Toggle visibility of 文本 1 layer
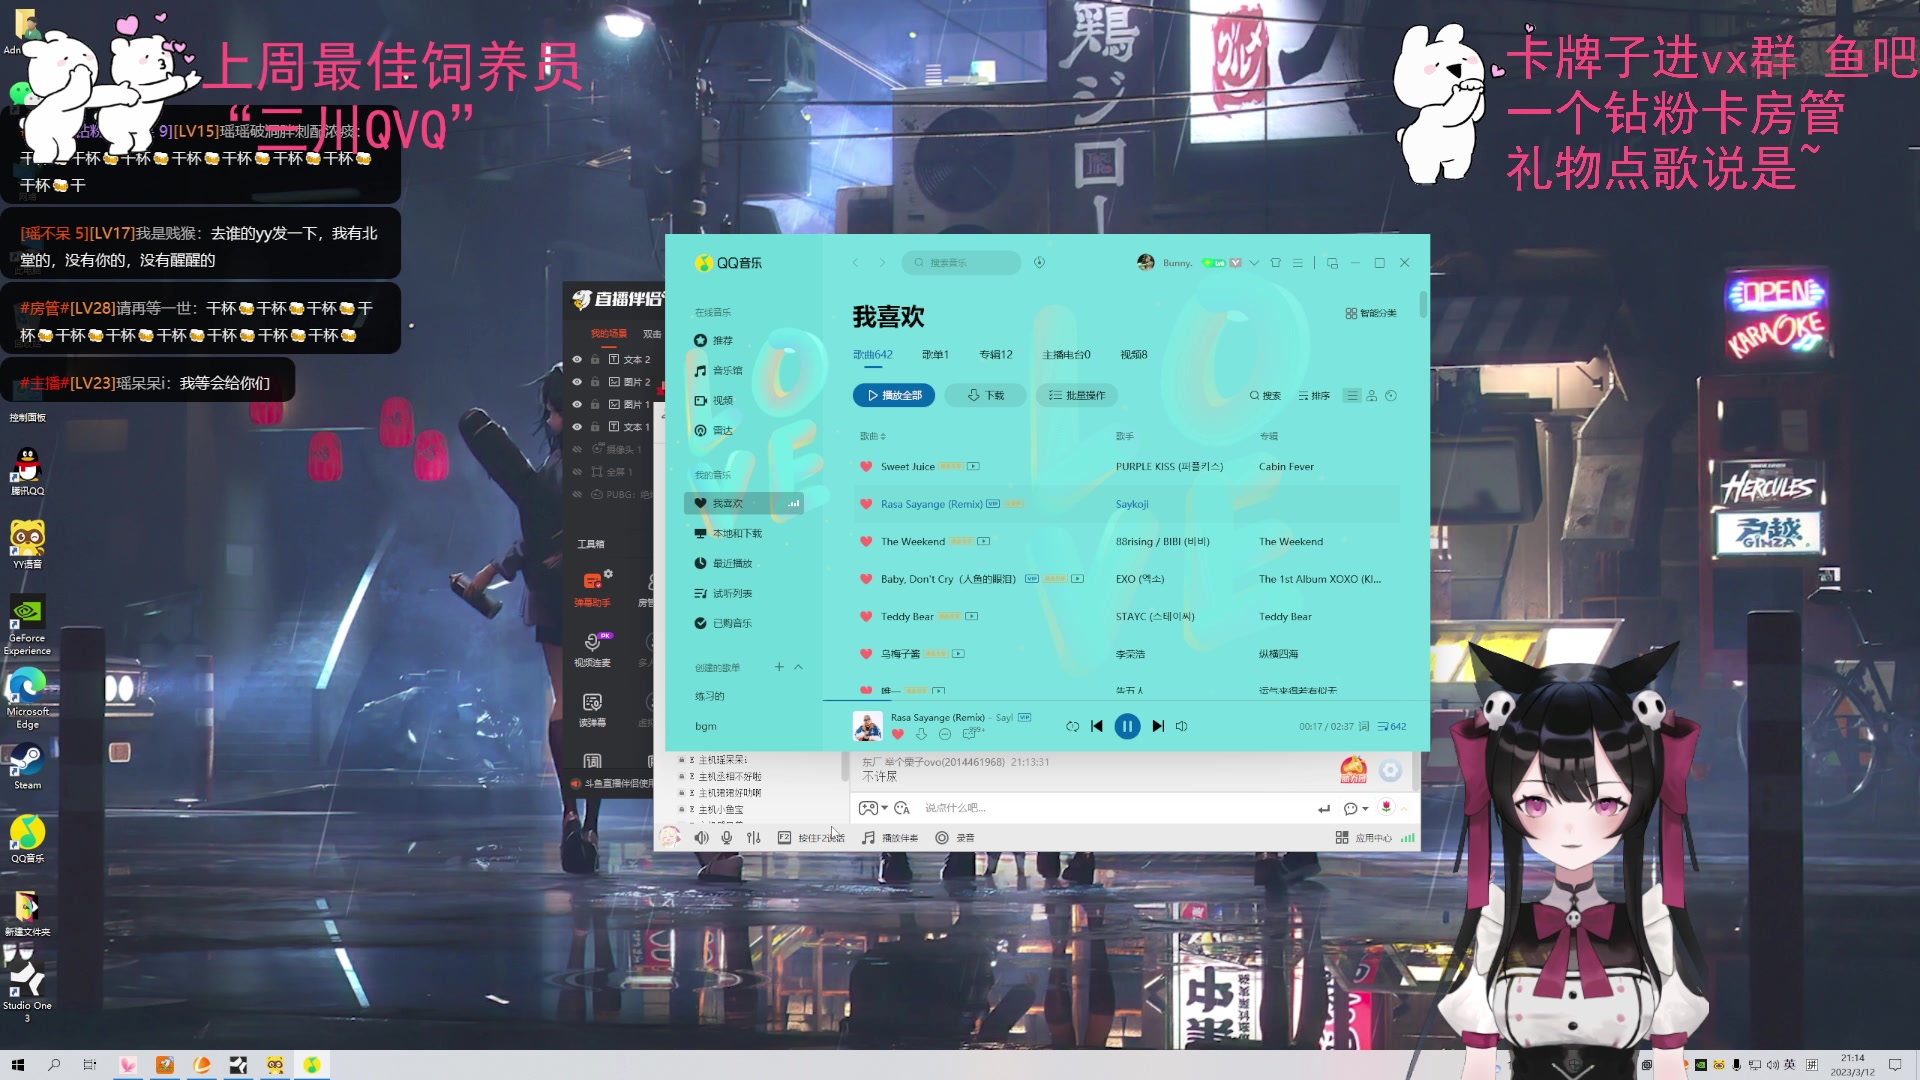 click(x=577, y=427)
